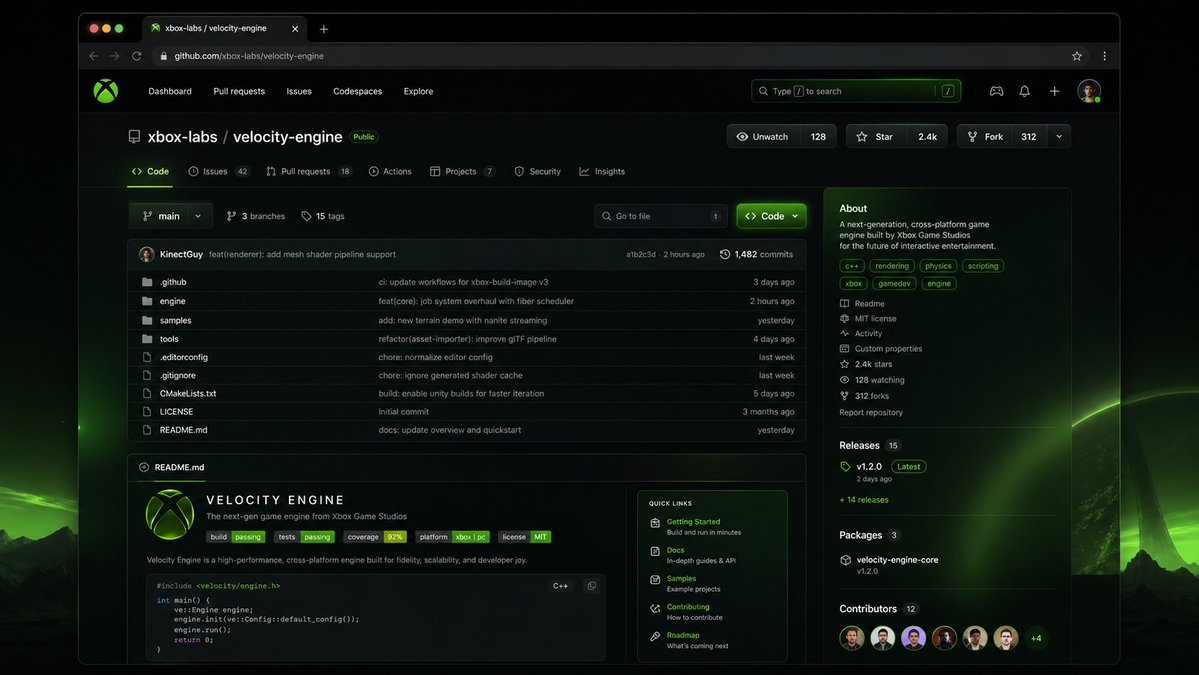Open the engine folder

click(172, 301)
